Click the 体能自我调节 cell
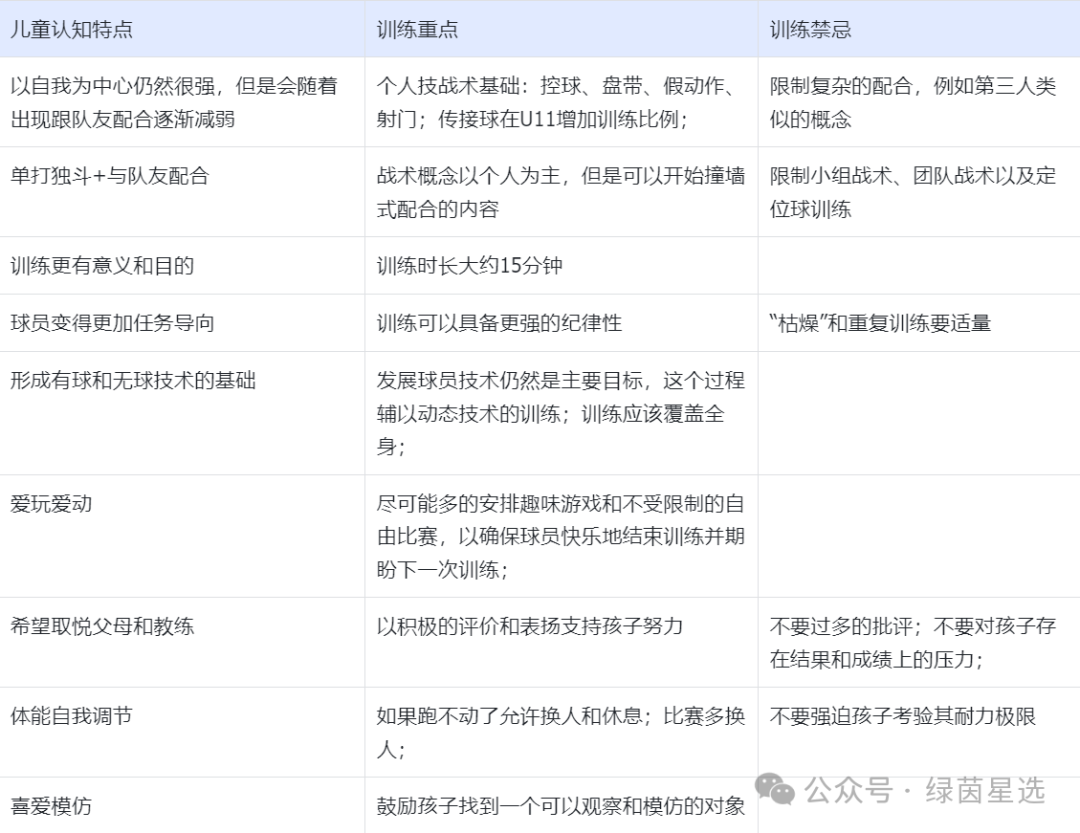Image resolution: width=1080 pixels, height=833 pixels. click(x=182, y=732)
